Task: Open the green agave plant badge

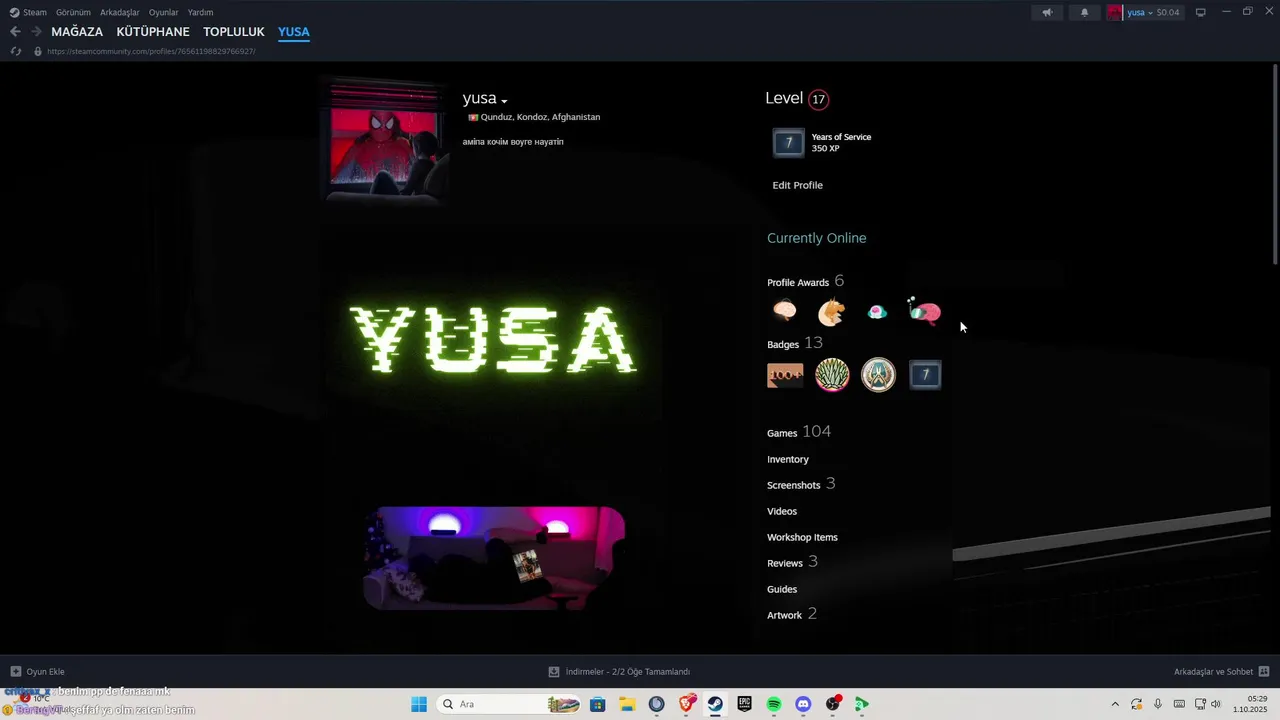Action: click(832, 375)
